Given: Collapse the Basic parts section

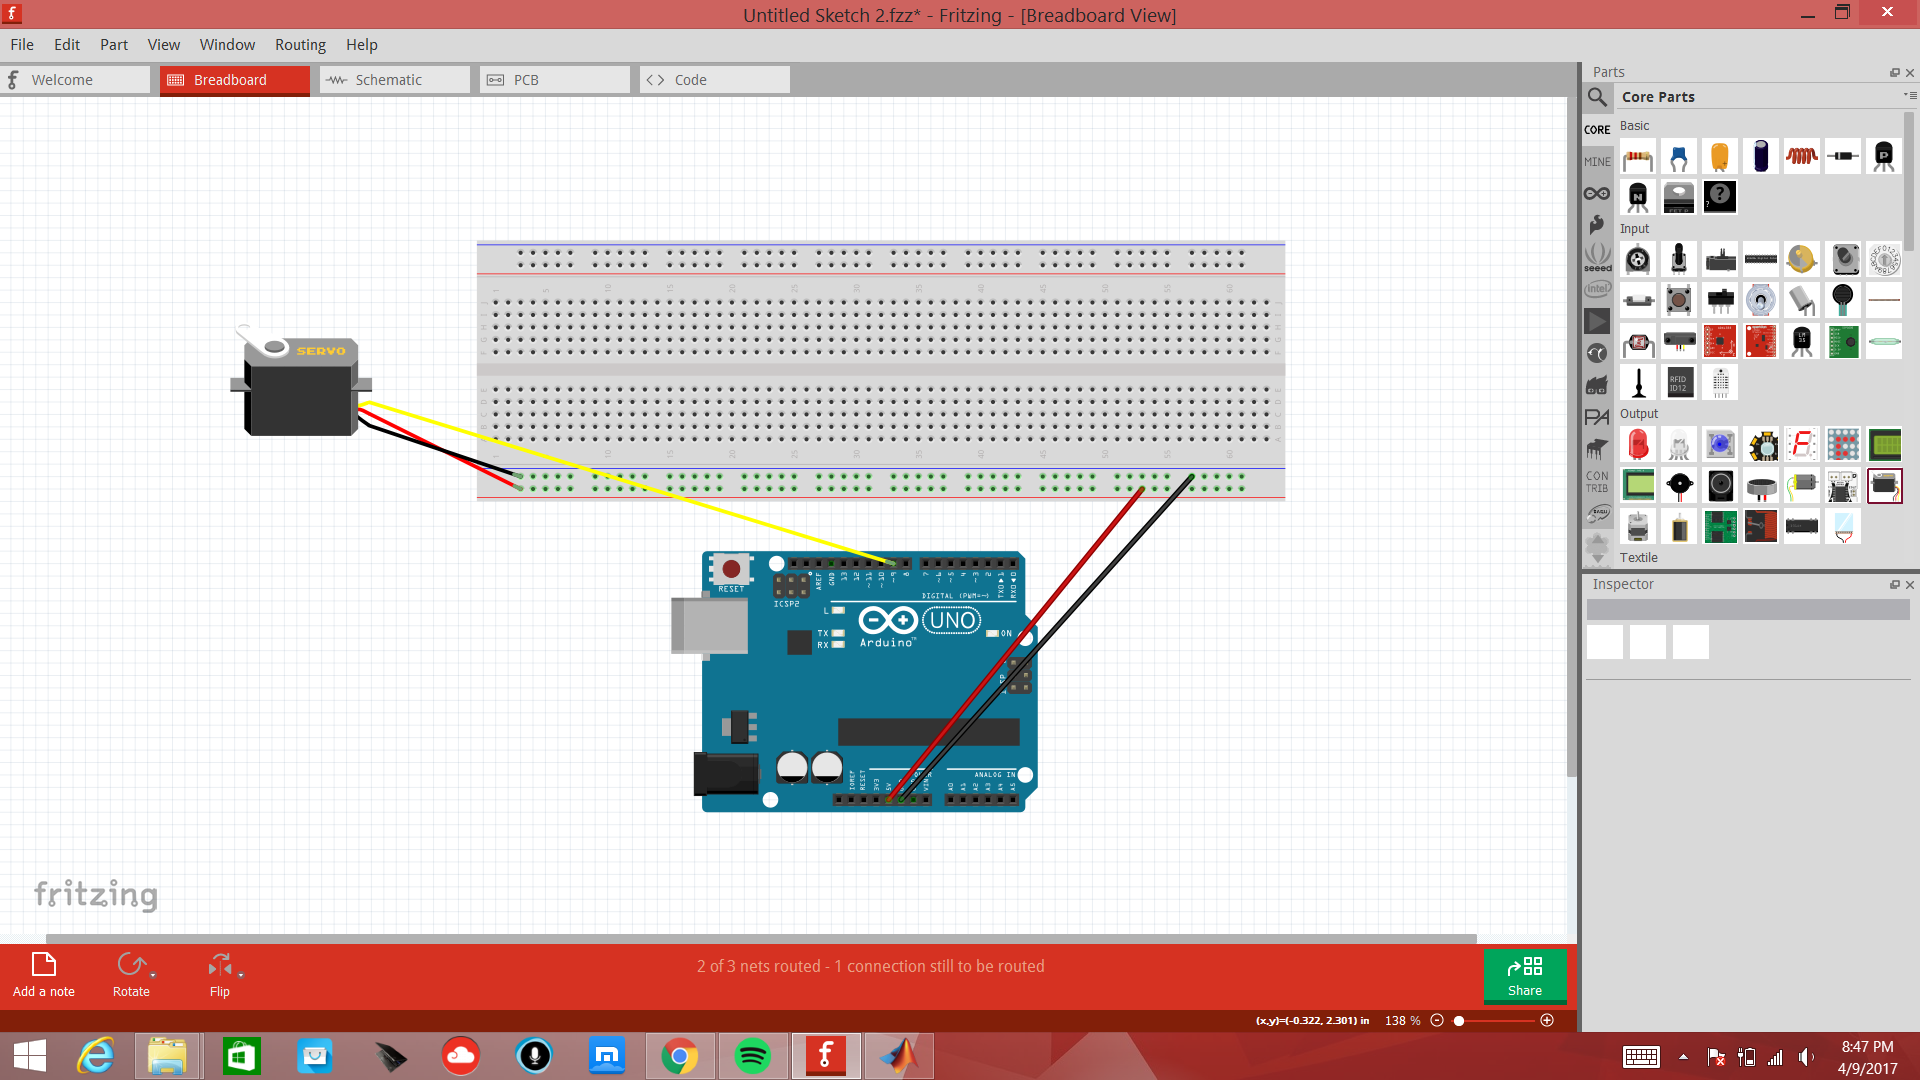Looking at the screenshot, I should click(x=1634, y=126).
